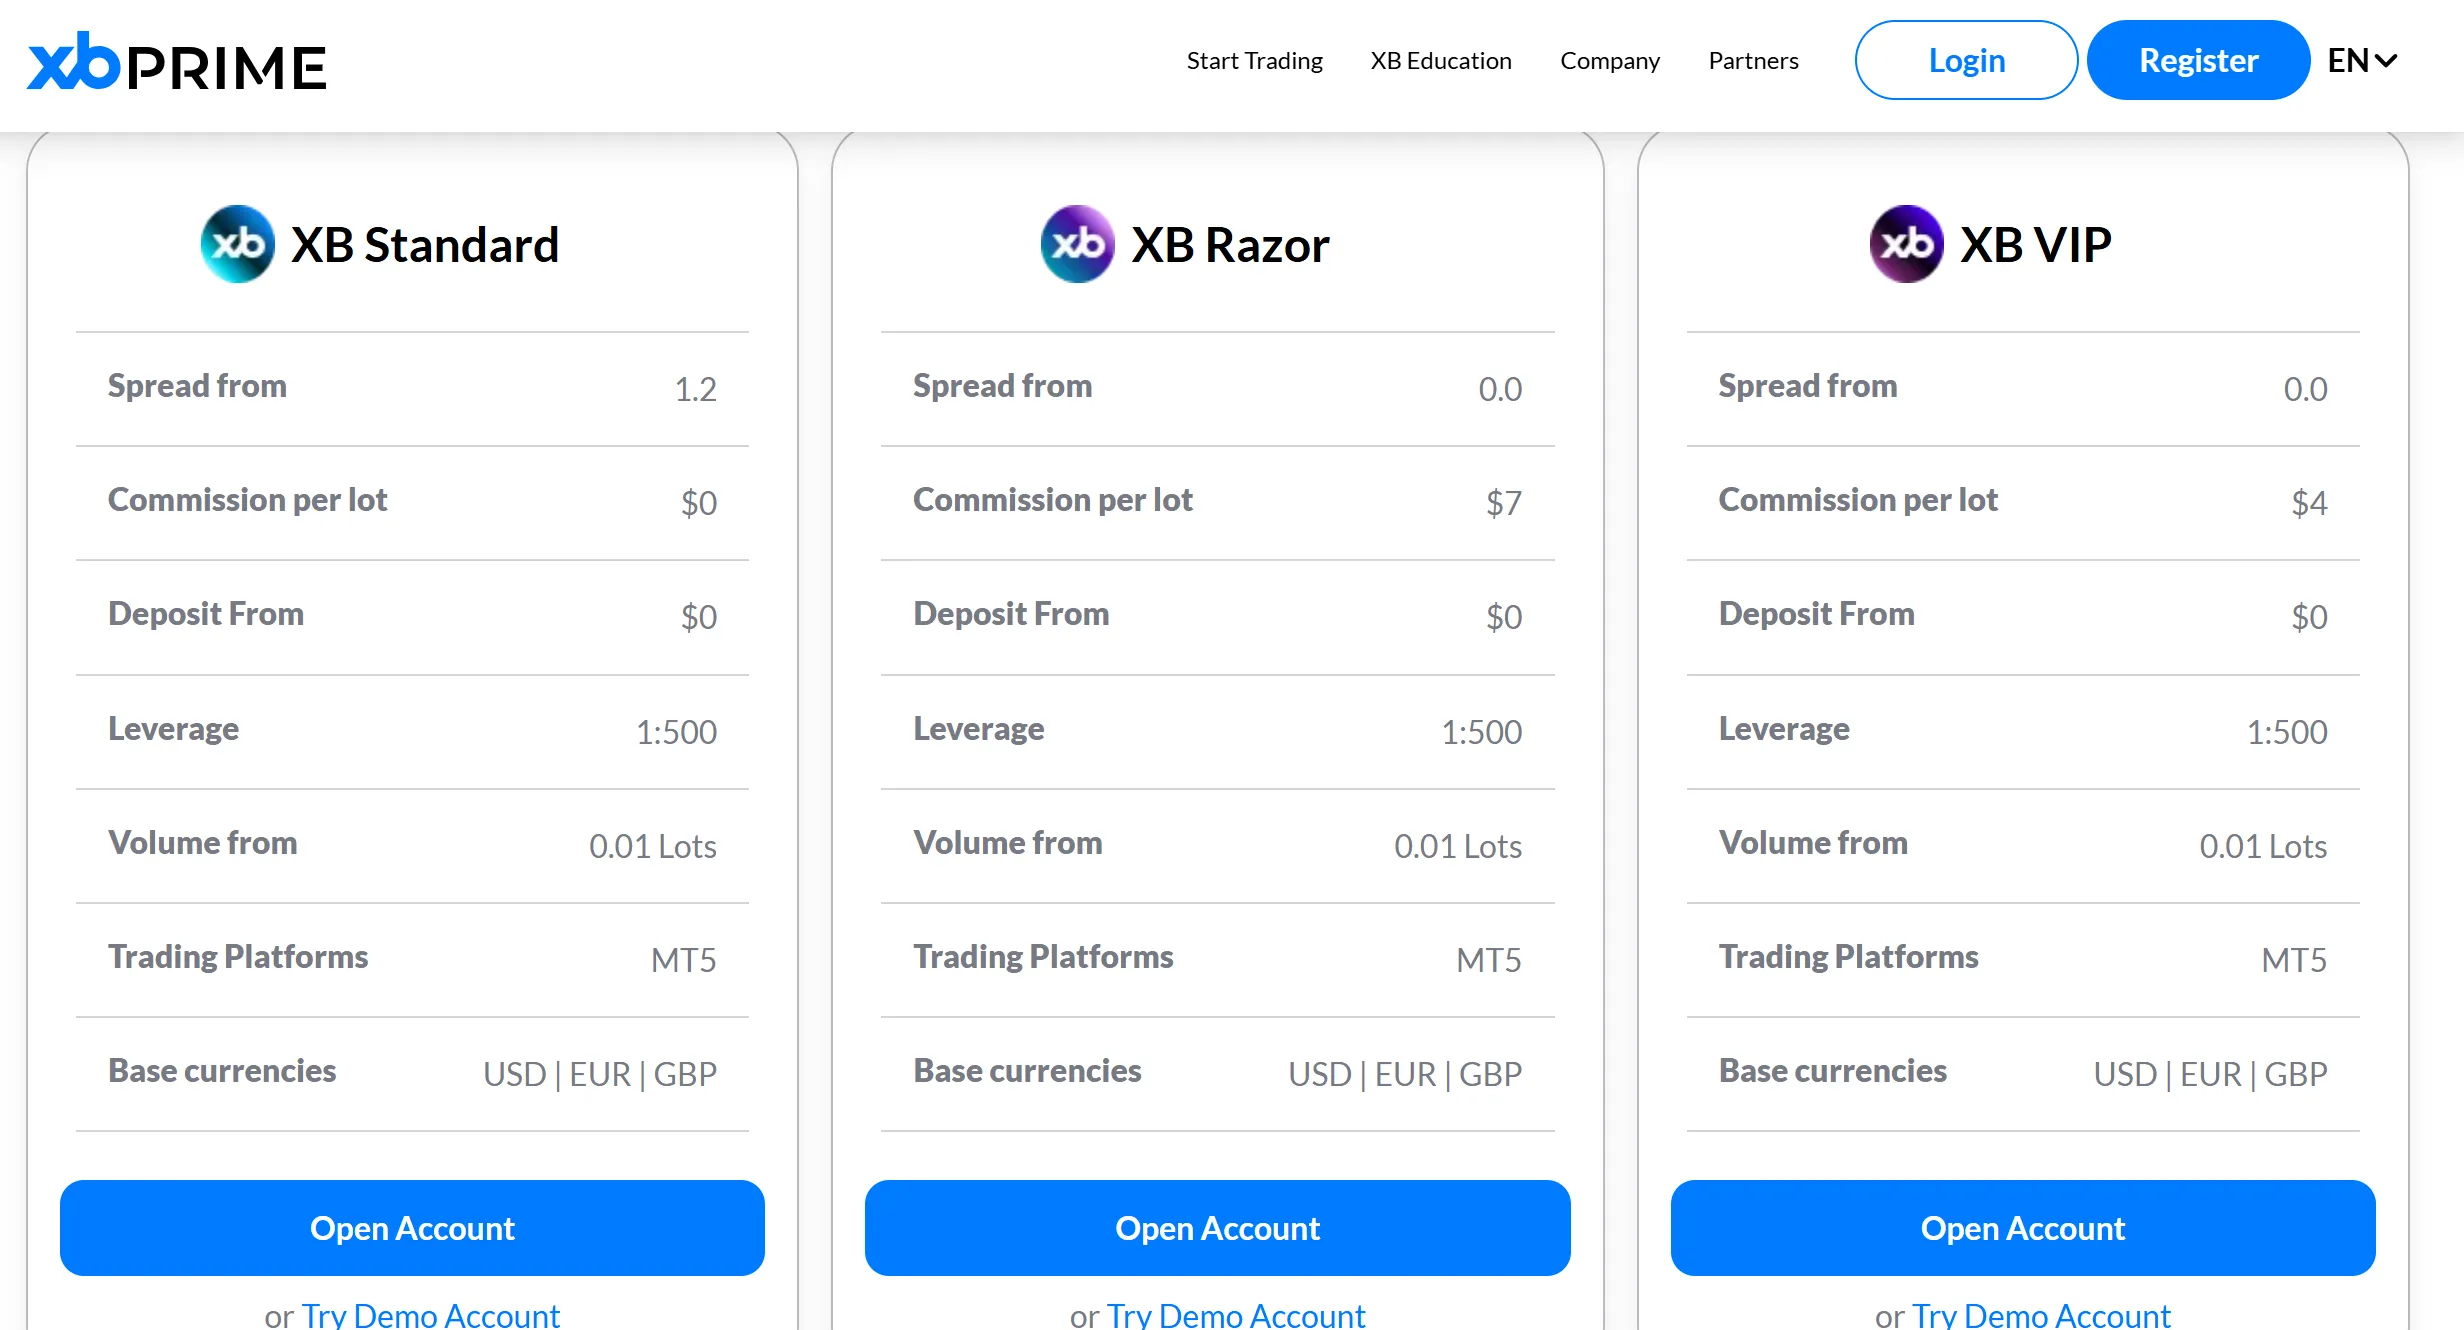Click XB Standard base currencies USD | EUR | GBP
The height and width of the screenshot is (1330, 2464).
600,1074
